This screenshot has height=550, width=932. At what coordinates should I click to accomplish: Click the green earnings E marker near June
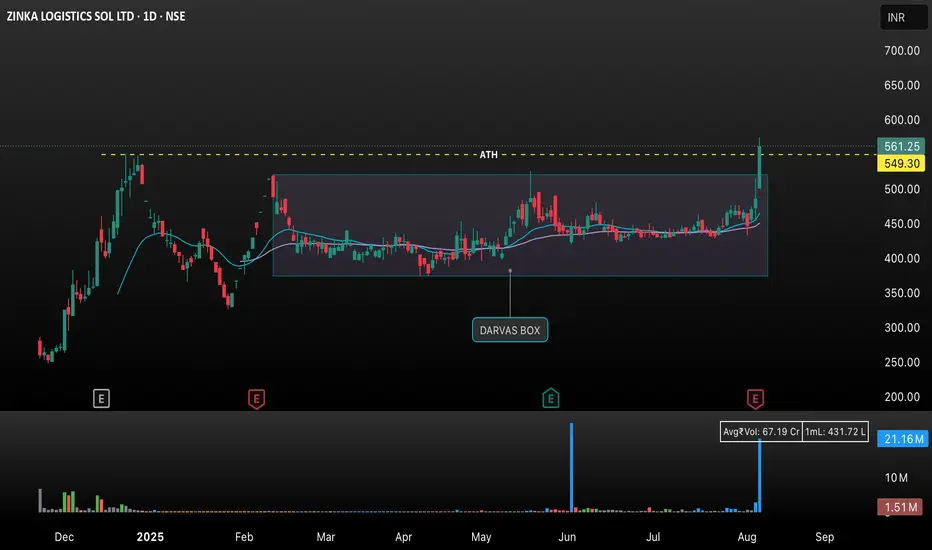pyautogui.click(x=550, y=398)
